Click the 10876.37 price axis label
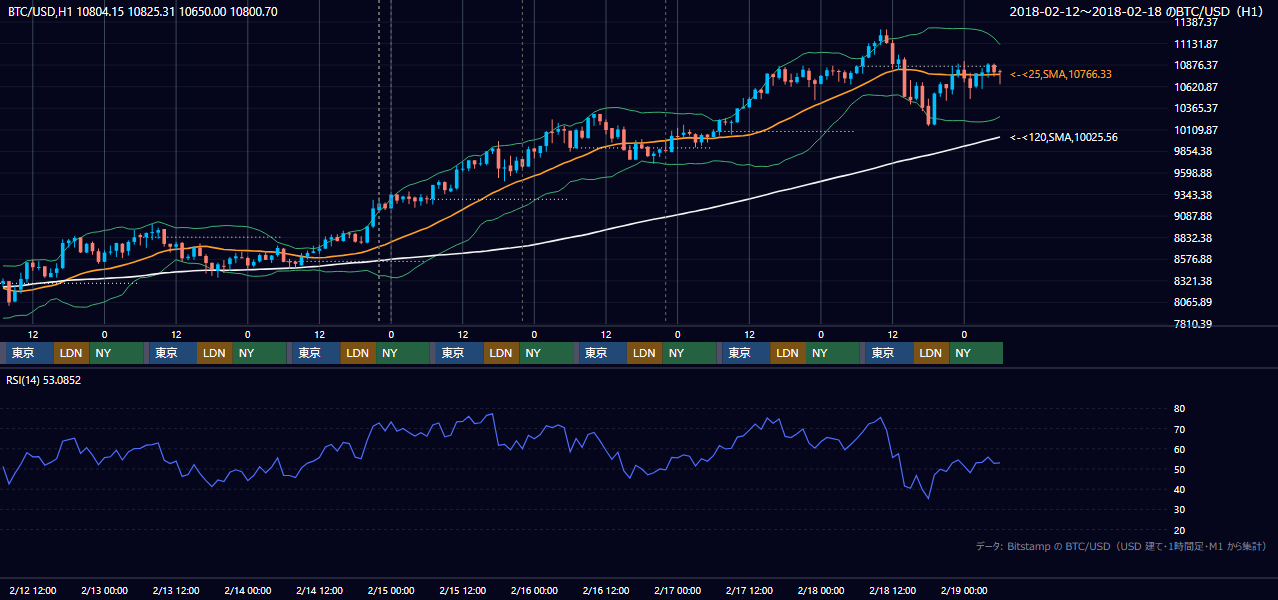The image size is (1278, 600). [x=1196, y=65]
